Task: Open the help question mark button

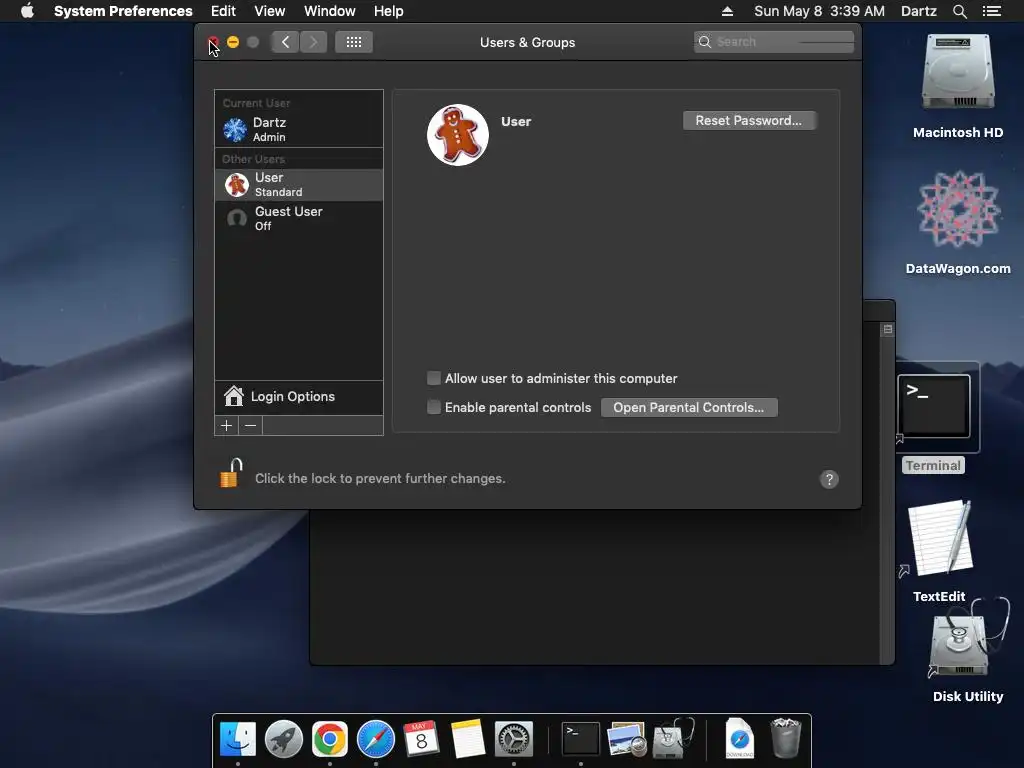Action: [829, 479]
